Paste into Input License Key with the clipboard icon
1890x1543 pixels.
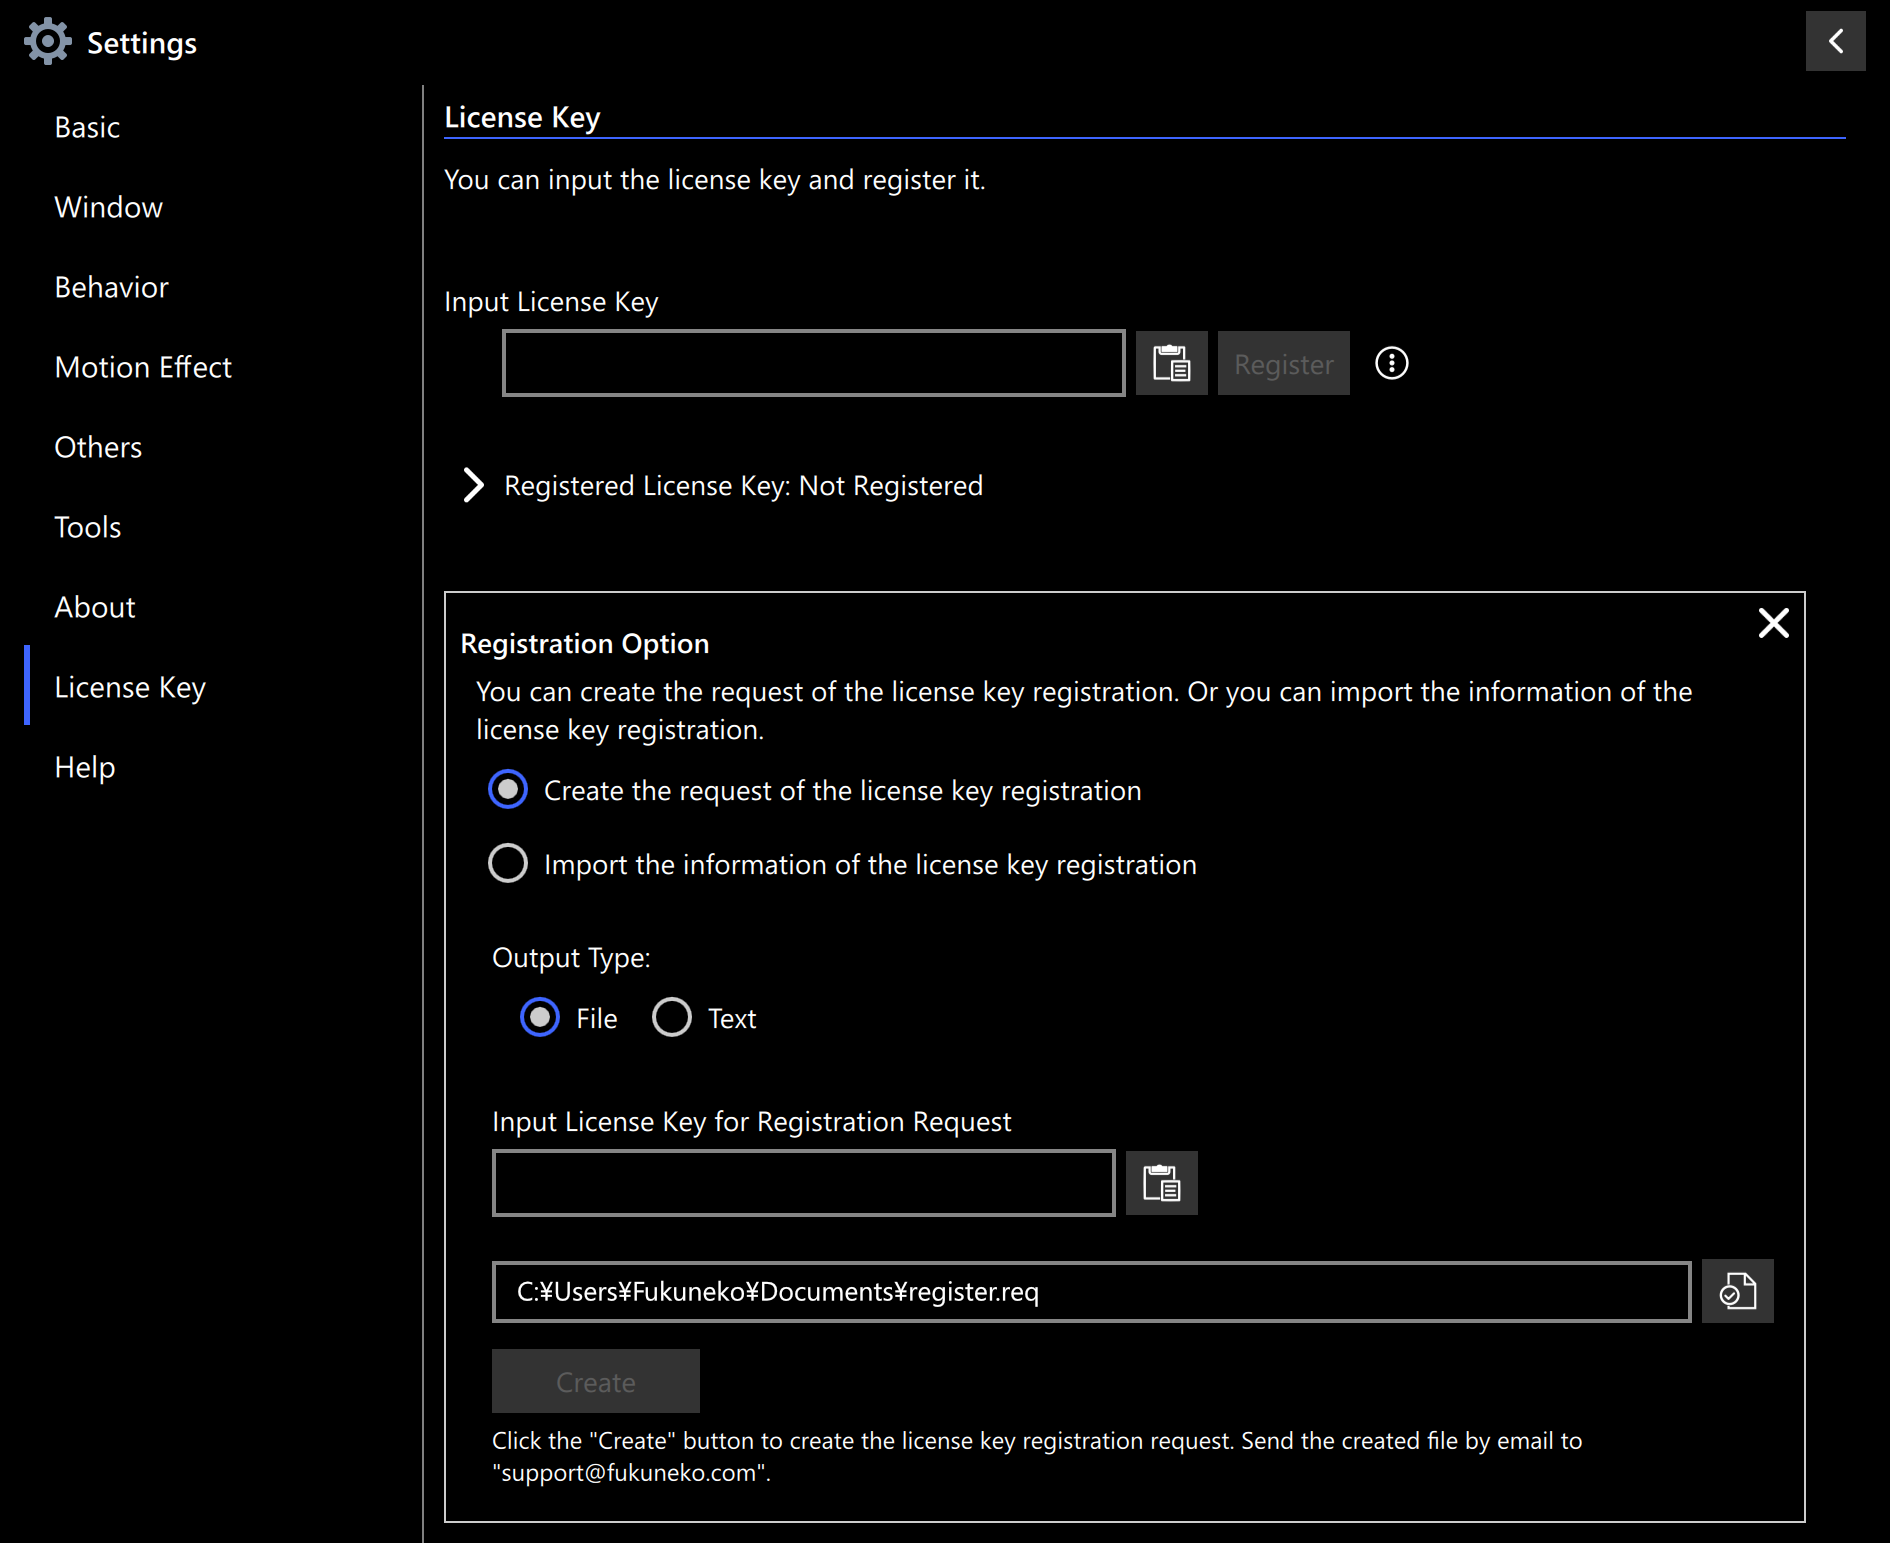point(1171,363)
